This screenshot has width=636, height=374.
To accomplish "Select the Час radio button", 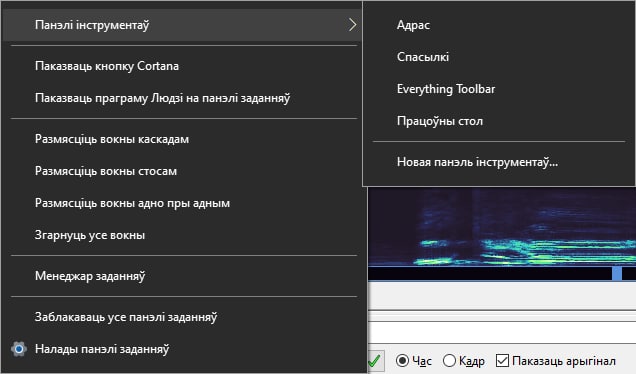I will pyautogui.click(x=402, y=361).
